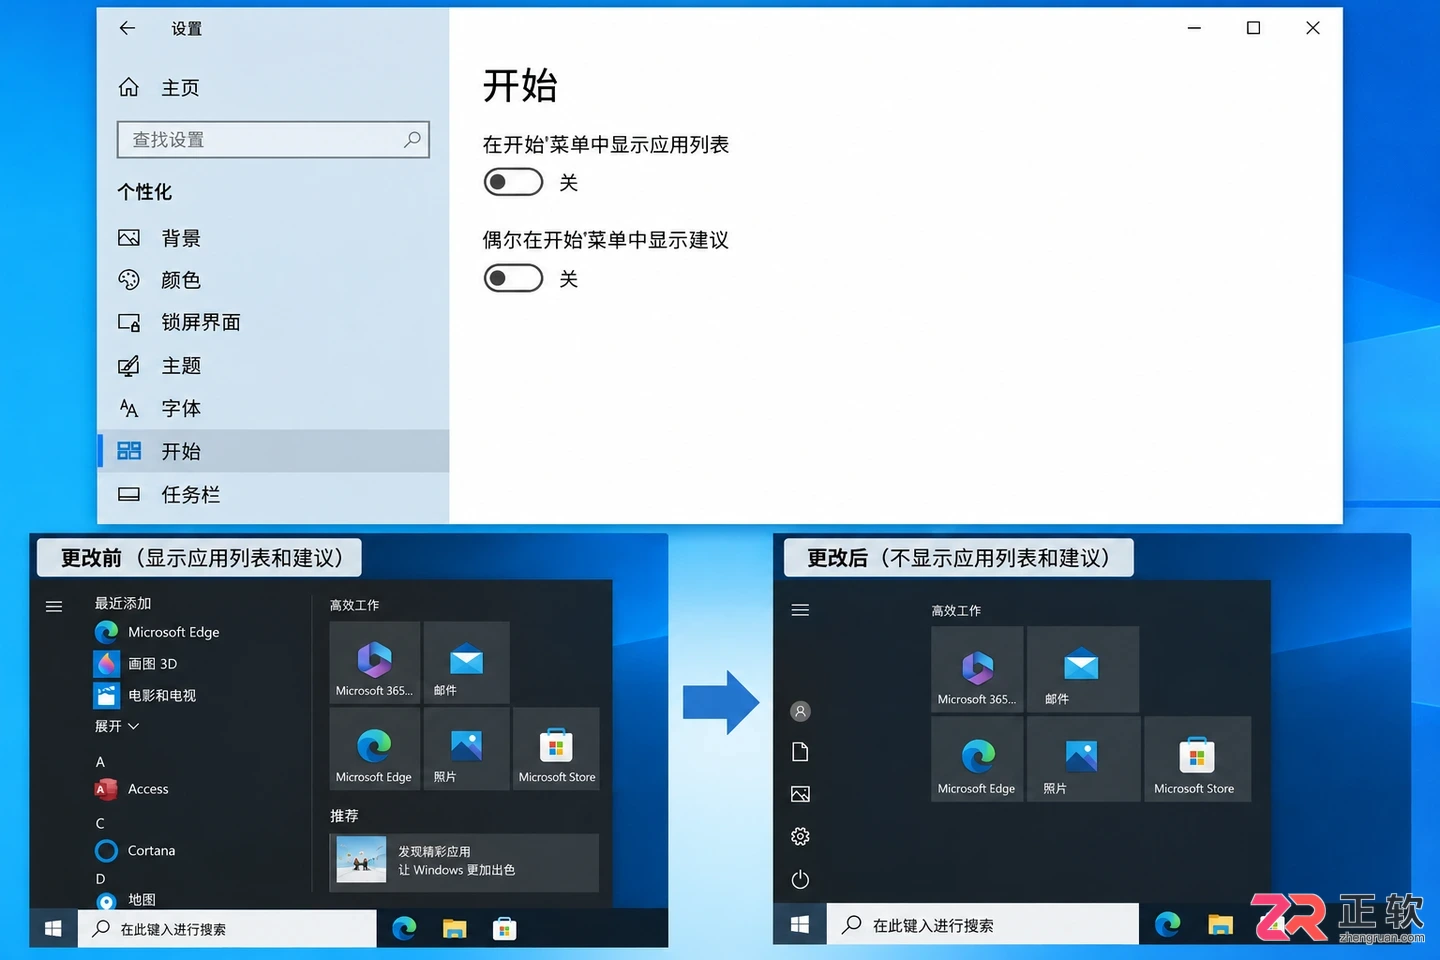Toggle 偶尔在"开始"菜单中显示建议 switch
The image size is (1440, 960).
point(513,278)
